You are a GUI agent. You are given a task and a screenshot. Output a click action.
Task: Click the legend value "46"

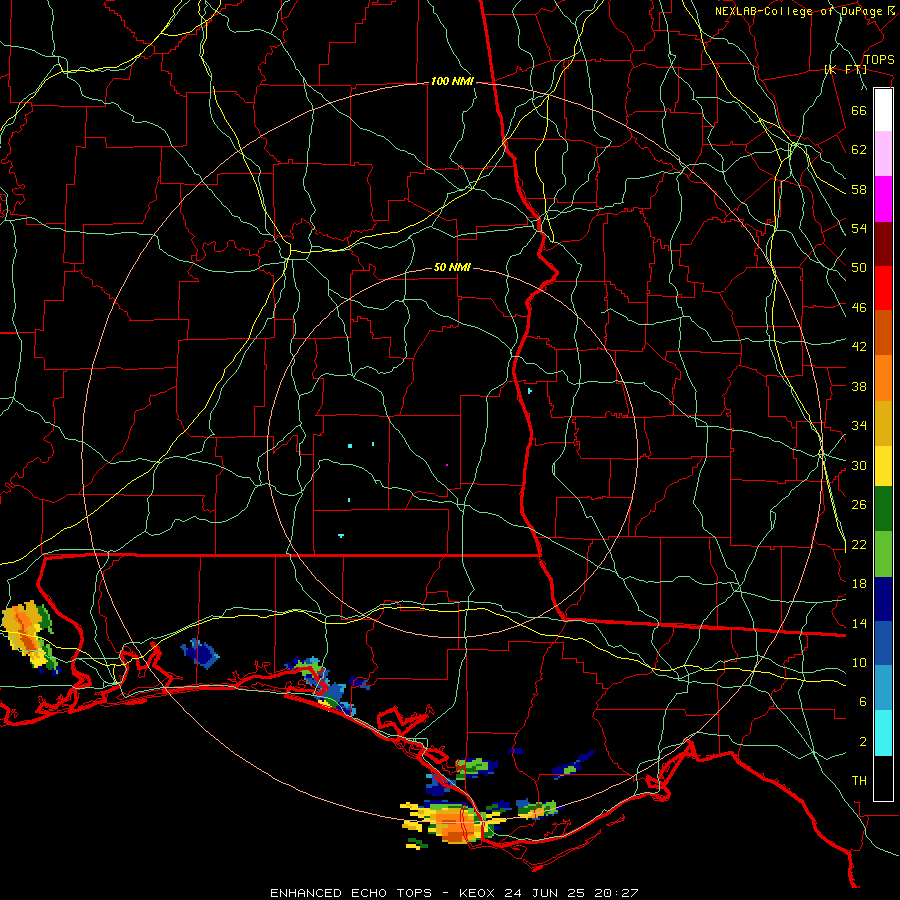point(859,308)
